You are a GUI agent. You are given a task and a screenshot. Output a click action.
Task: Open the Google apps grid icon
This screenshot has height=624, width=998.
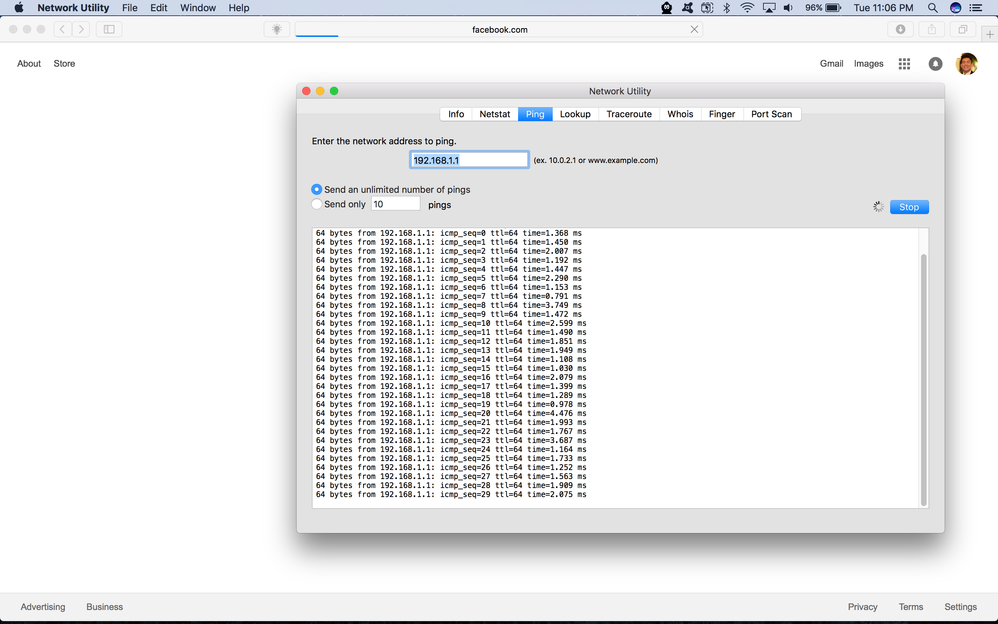click(x=904, y=63)
